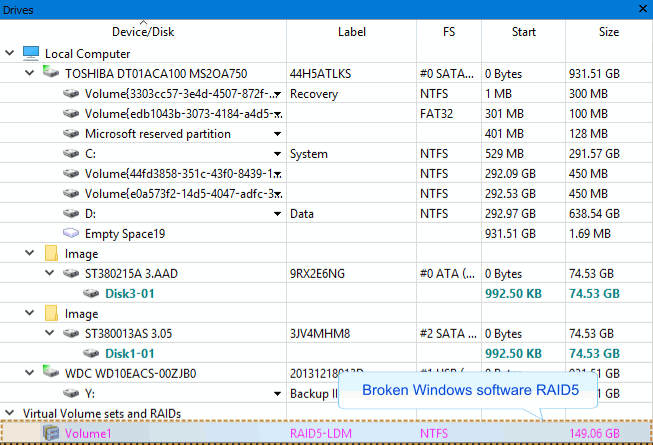The image size is (653, 445).
Task: Open dropdown for Microsoft reserved partition
Action: pyautogui.click(x=277, y=134)
